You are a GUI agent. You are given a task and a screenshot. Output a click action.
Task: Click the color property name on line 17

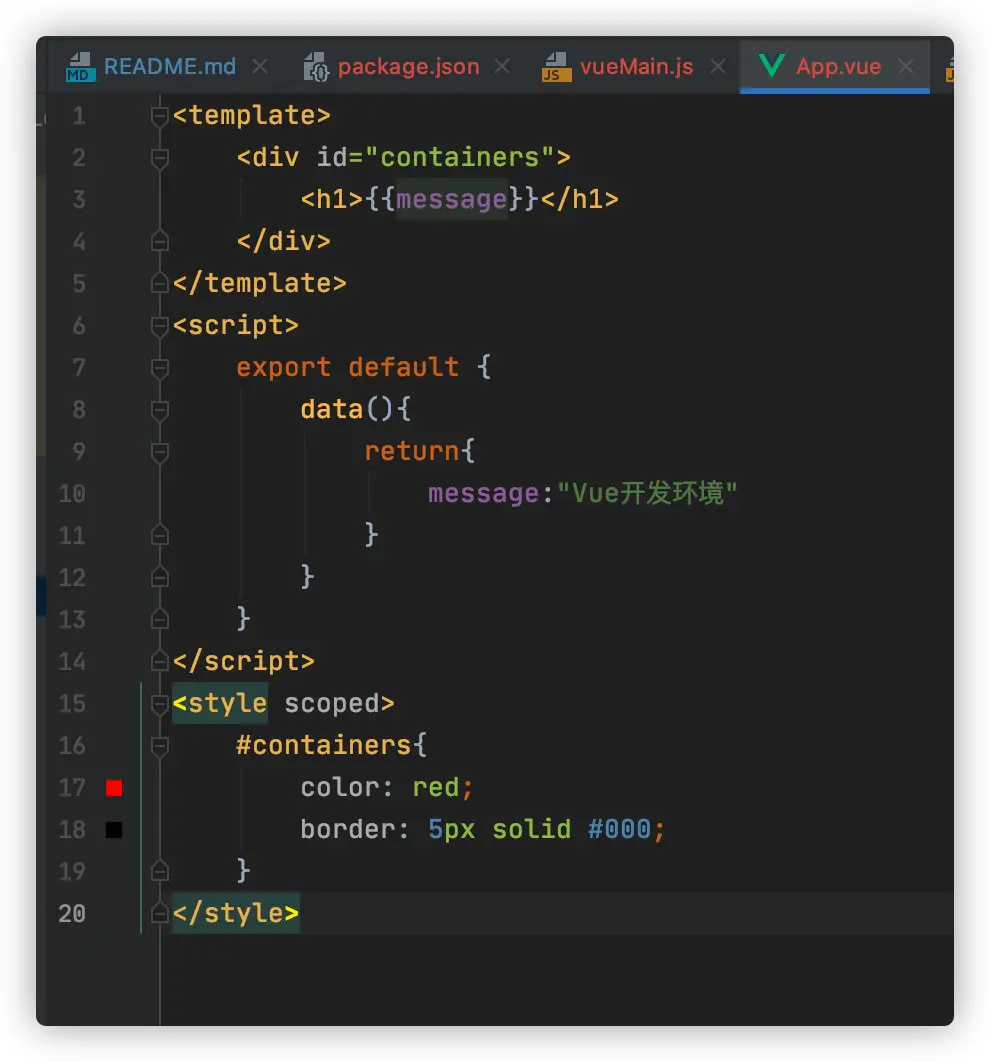point(340,788)
